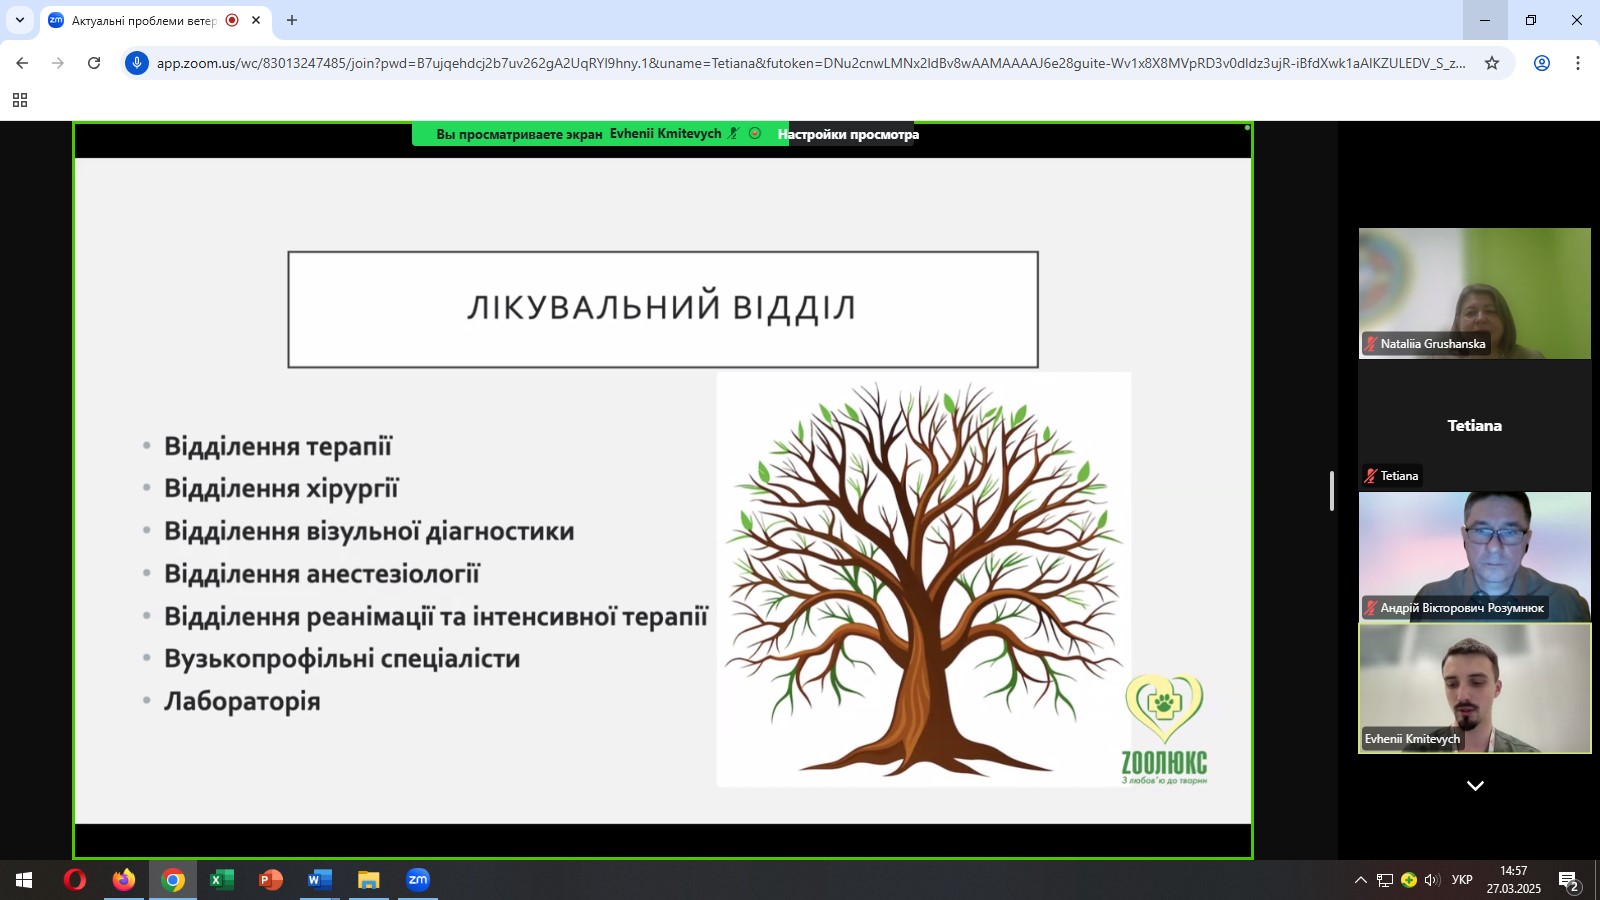Screen dimensions: 1600x900
Task: Open the Zoom app on taskbar
Action: [418, 880]
